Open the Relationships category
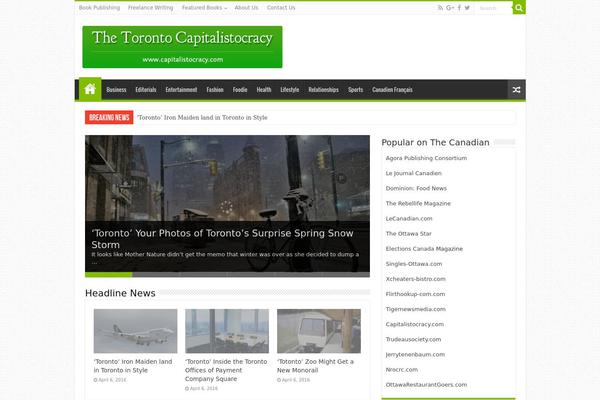Image resolution: width=600 pixels, height=400 pixels. pos(324,90)
